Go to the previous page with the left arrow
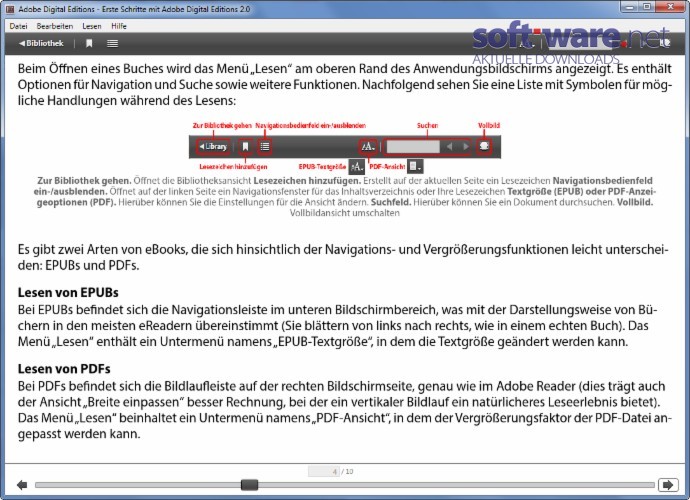The width and height of the screenshot is (690, 500). (x=22, y=485)
